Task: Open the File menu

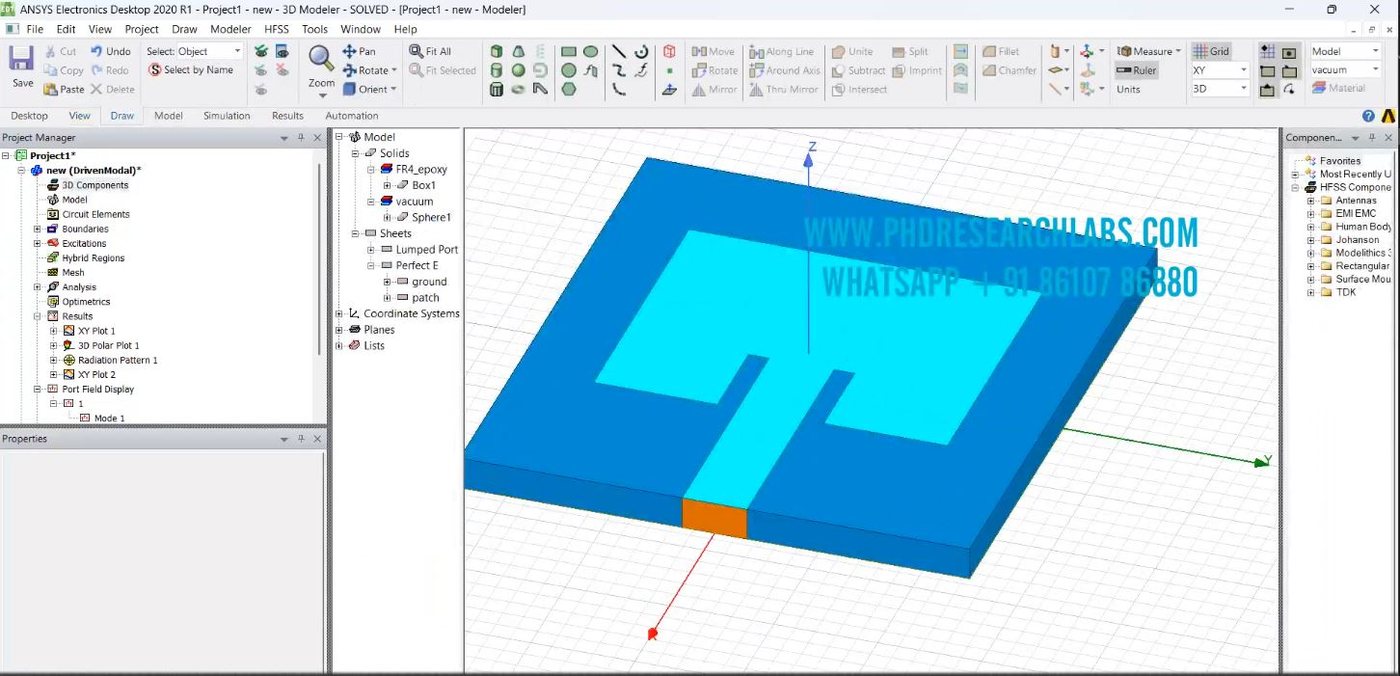Action: (35, 29)
